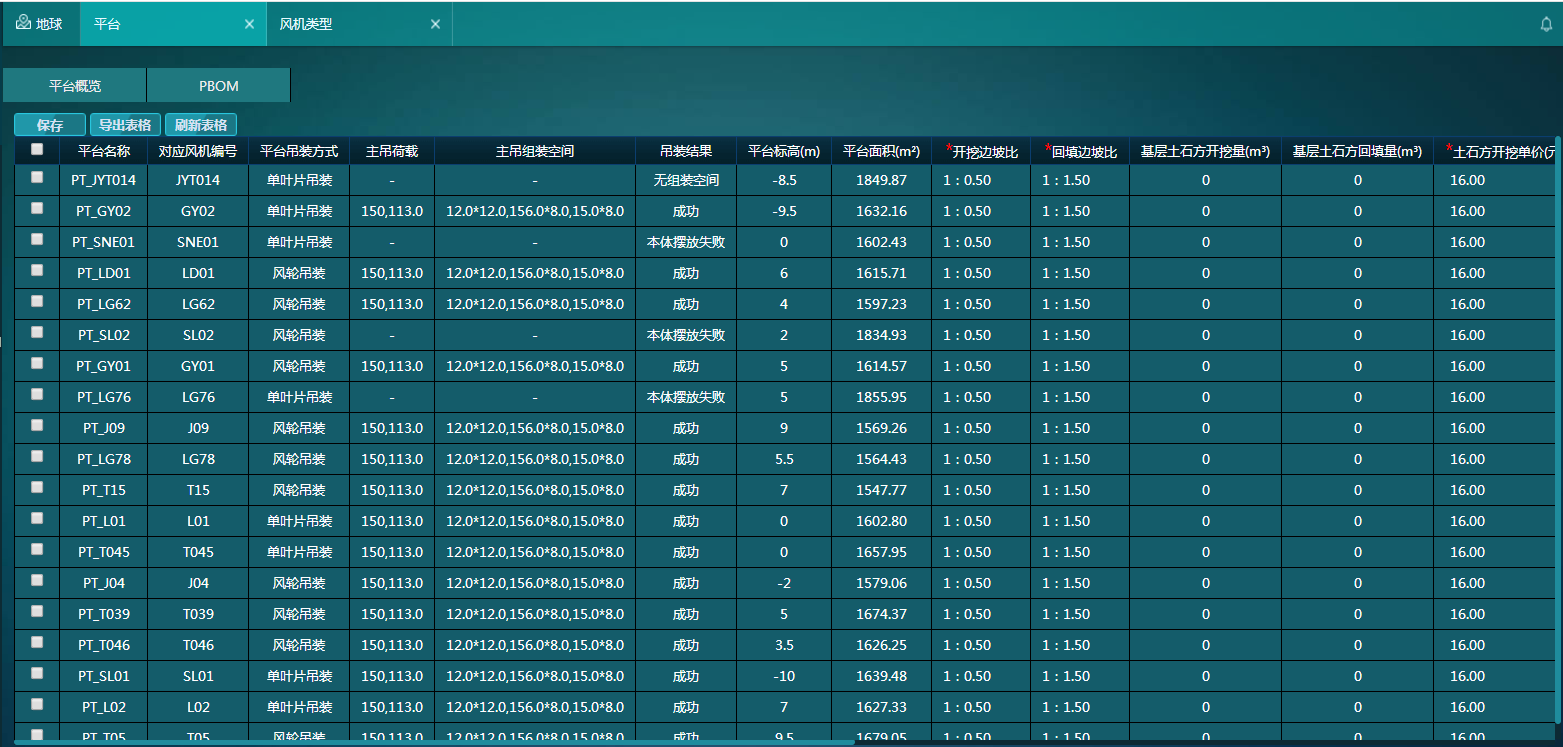Open the notification bell icon

1546,24
